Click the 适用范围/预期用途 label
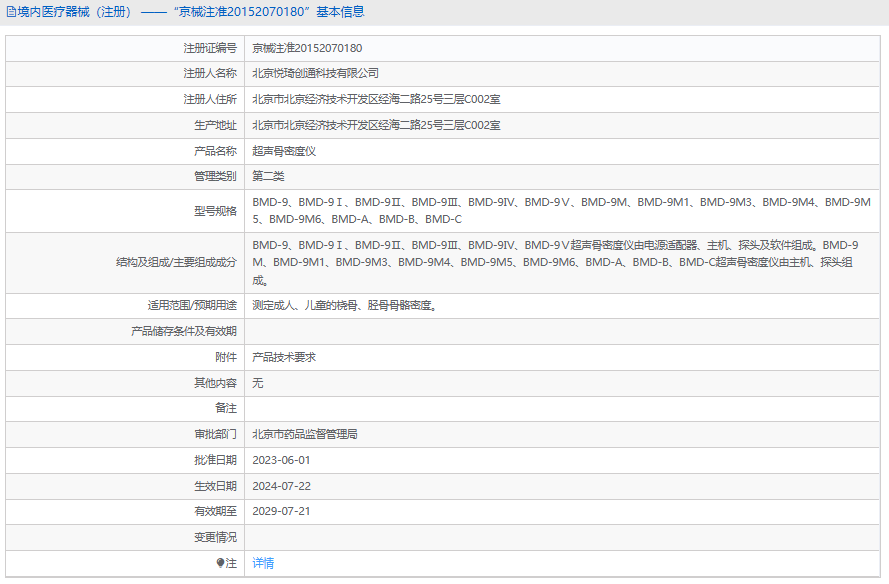The width and height of the screenshot is (889, 584). tap(192, 306)
